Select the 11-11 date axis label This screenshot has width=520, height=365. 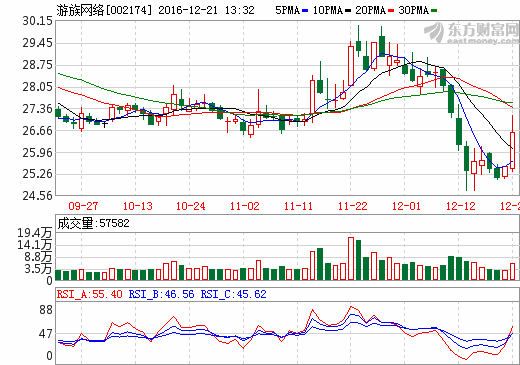point(298,206)
